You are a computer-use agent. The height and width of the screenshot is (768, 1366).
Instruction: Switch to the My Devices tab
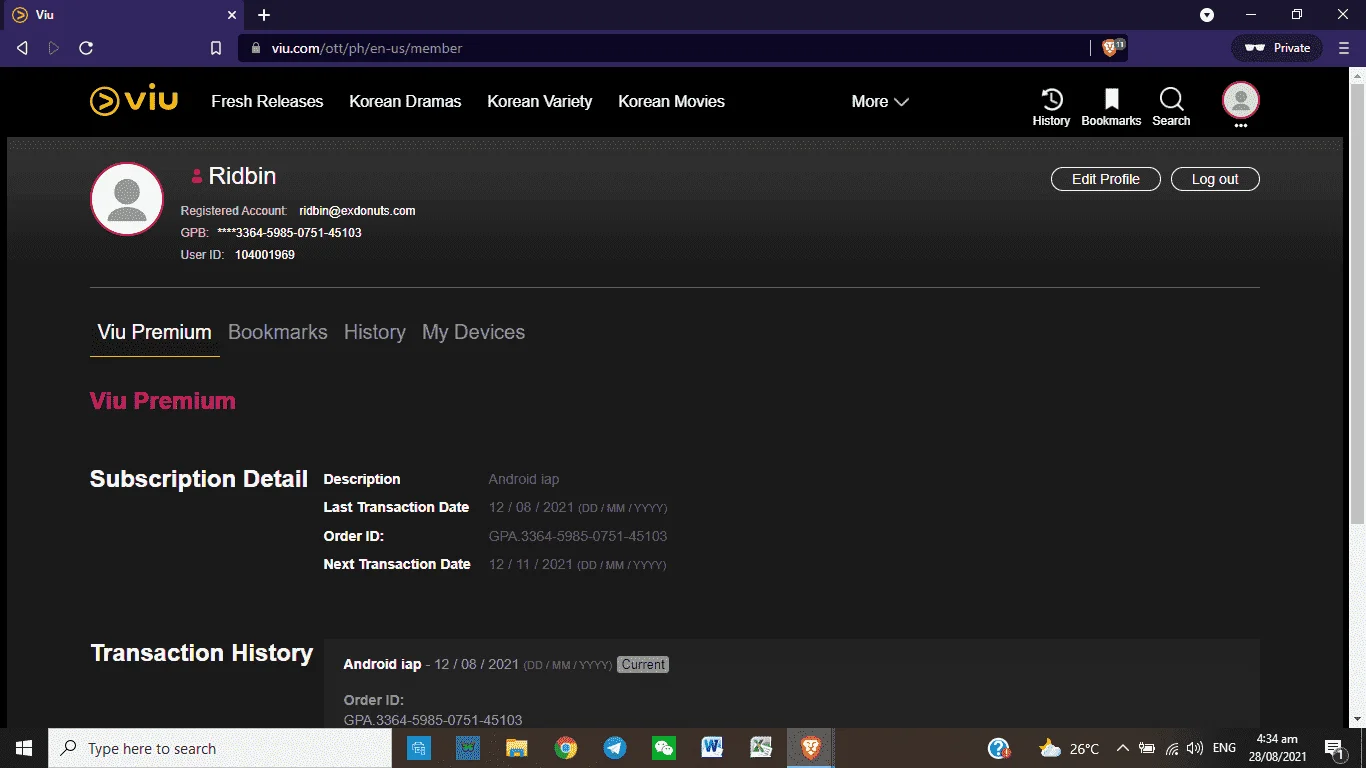click(473, 332)
